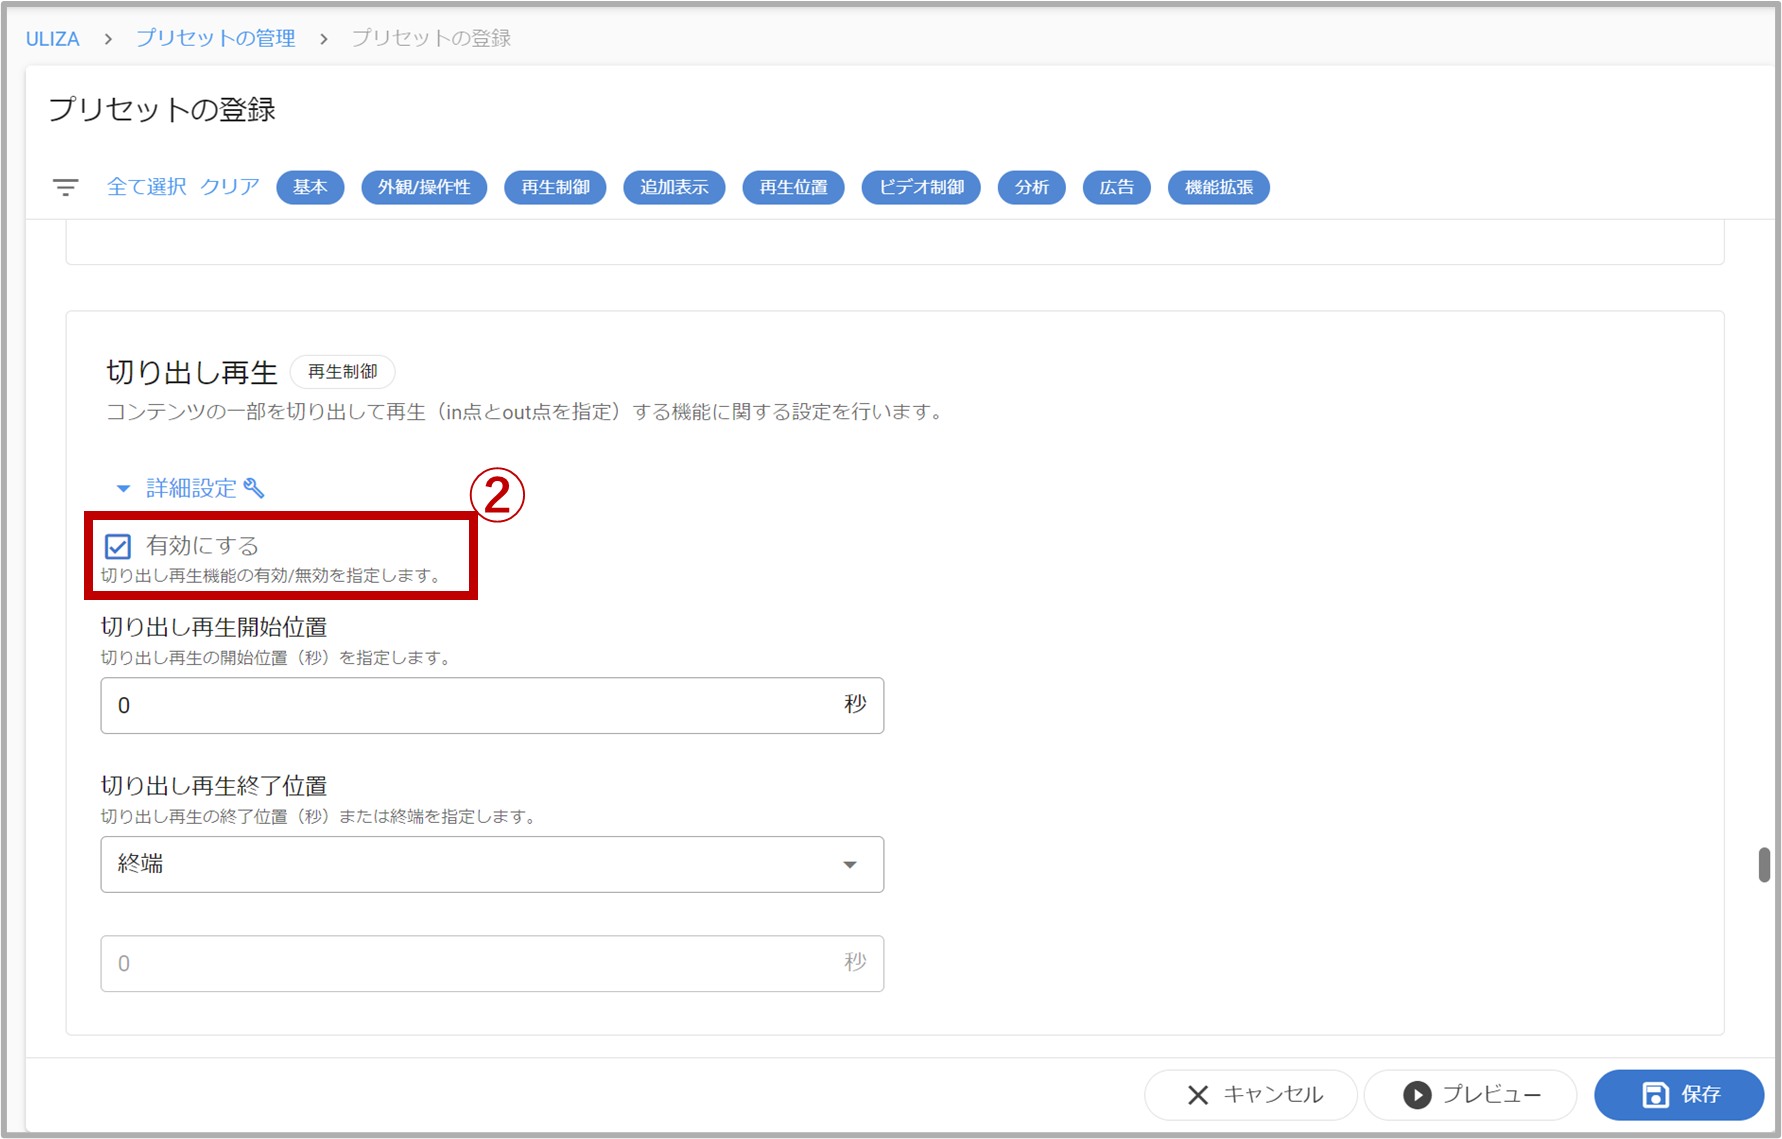The height and width of the screenshot is (1139, 1782).
Task: Click the wrench icon beside 詳細設定
Action: [x=254, y=488]
